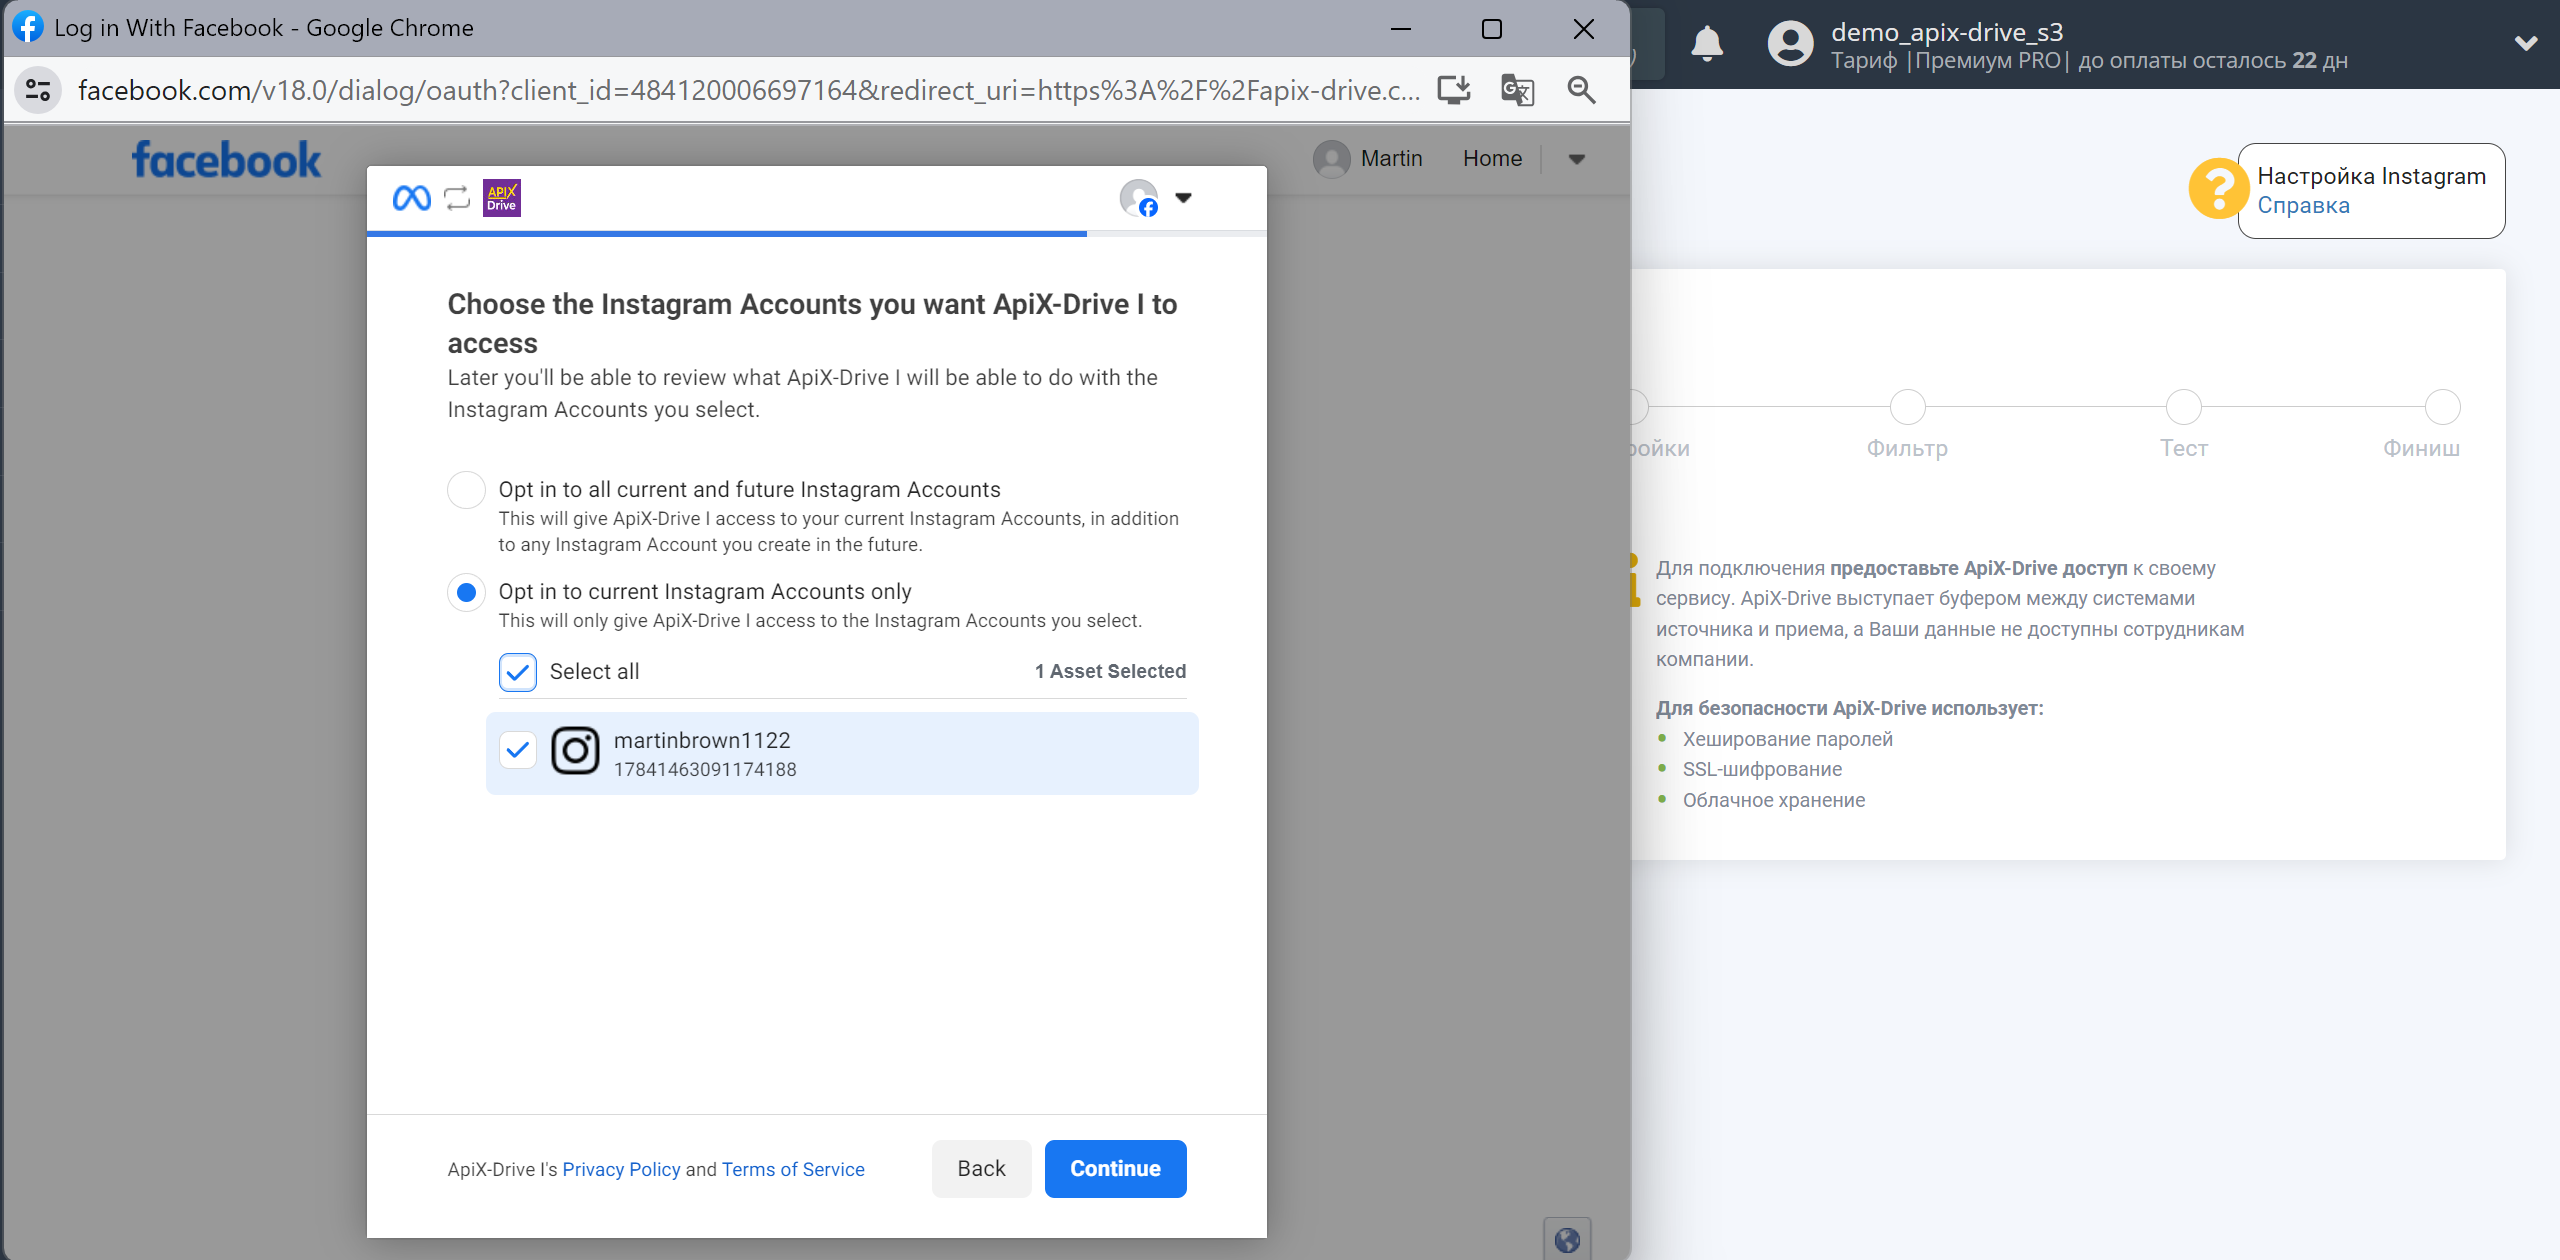The height and width of the screenshot is (1260, 2560).
Task: Click the Privacy Policy link
Action: (x=620, y=1169)
